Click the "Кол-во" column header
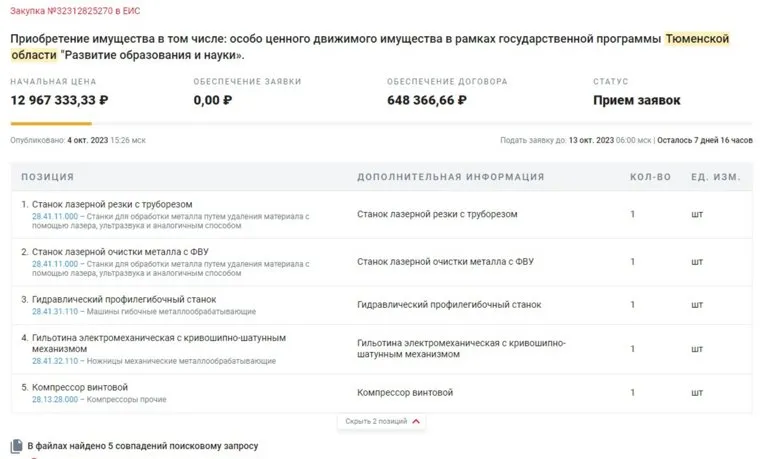Image resolution: width=760 pixels, height=459 pixels. [650, 177]
